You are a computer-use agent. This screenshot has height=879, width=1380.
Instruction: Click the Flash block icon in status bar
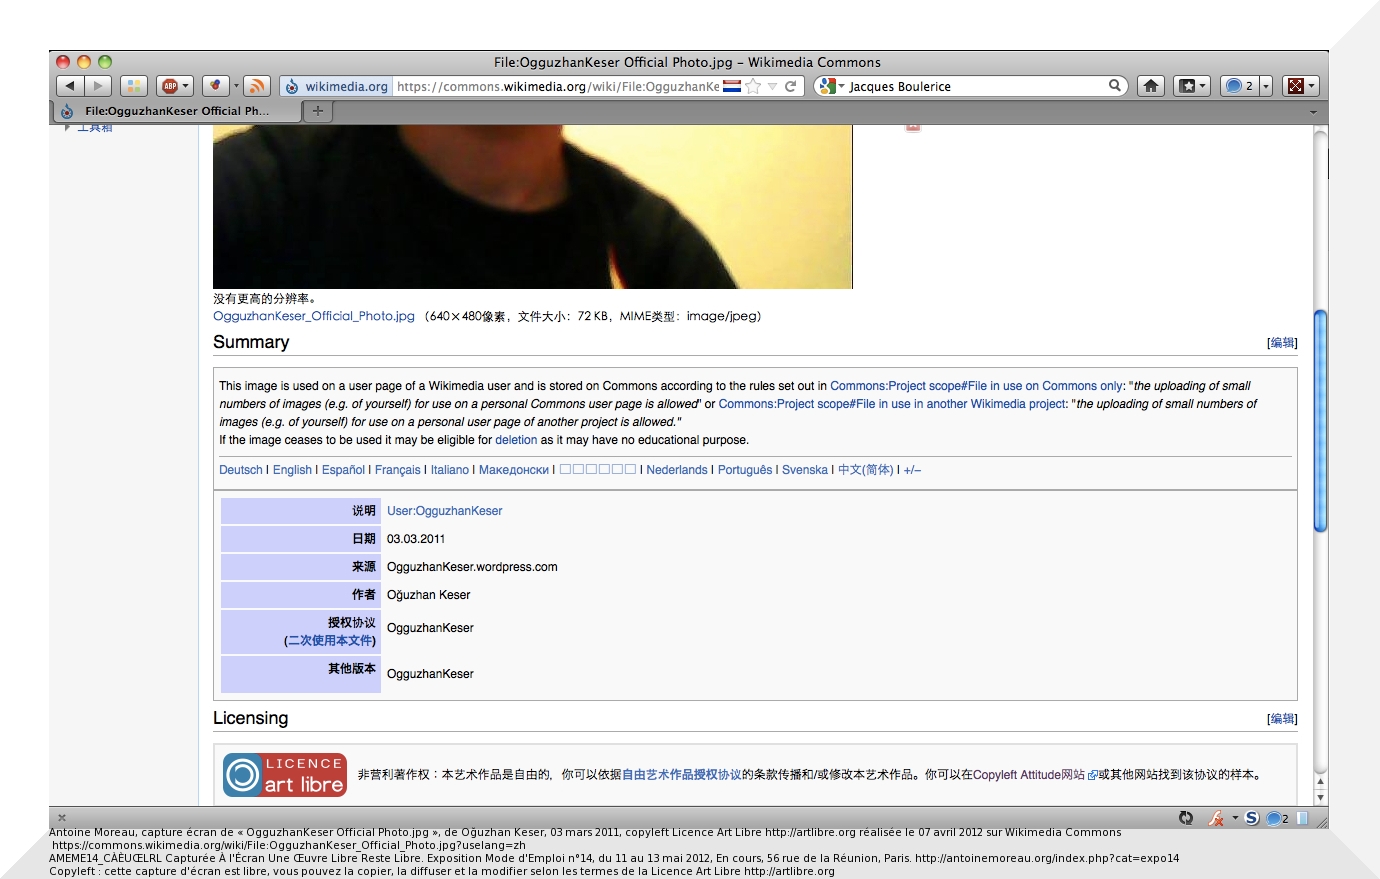1216,818
